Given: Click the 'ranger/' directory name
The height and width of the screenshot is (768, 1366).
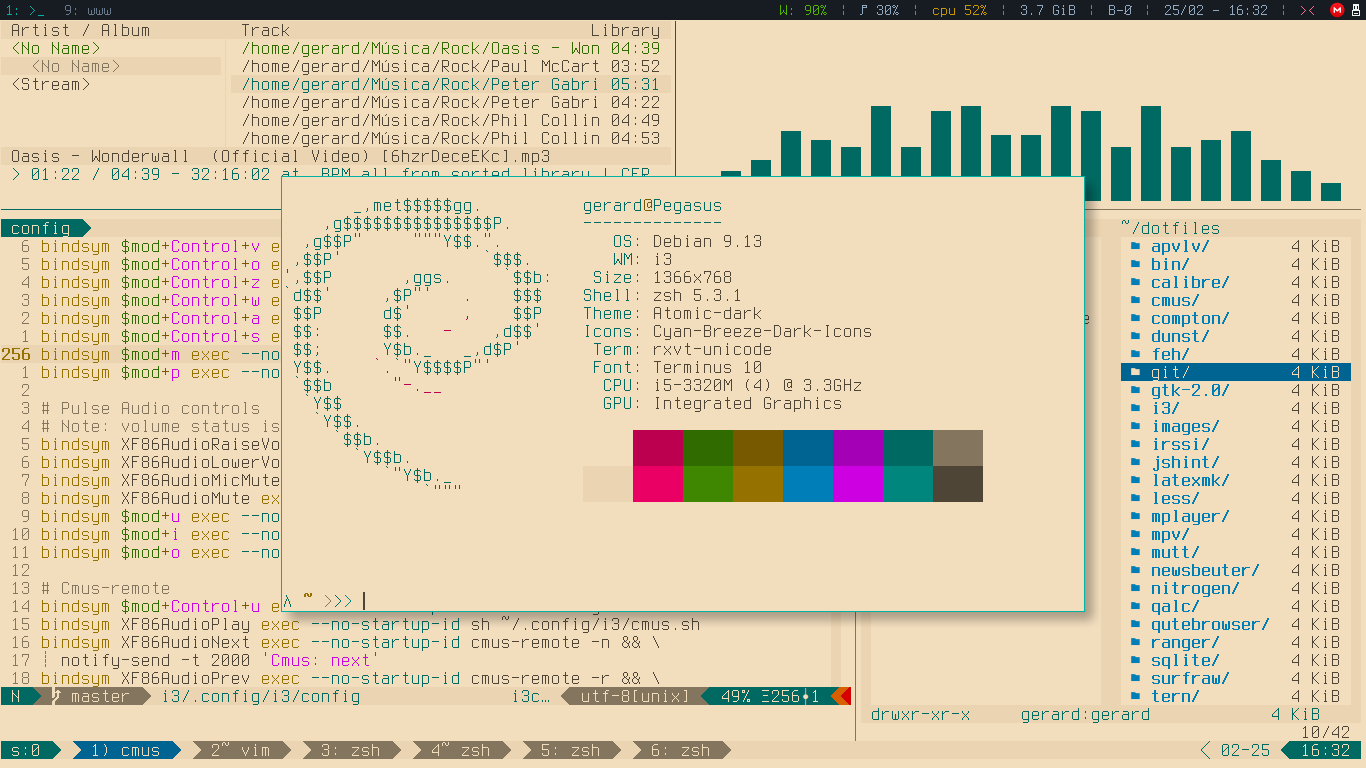Looking at the screenshot, I should tap(1185, 642).
